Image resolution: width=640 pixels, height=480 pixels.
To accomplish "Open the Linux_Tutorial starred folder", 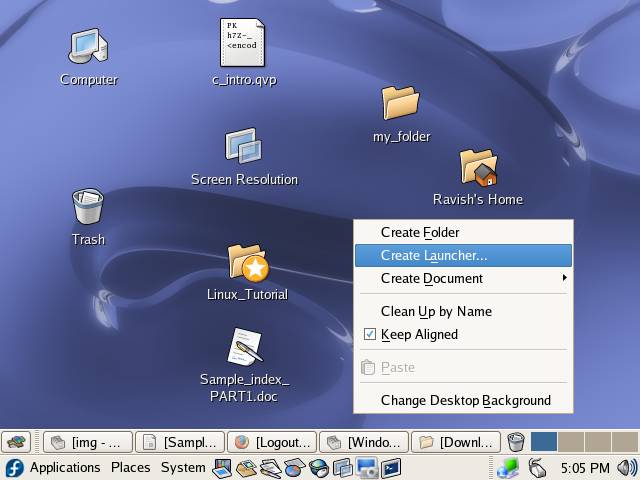I will (x=247, y=262).
